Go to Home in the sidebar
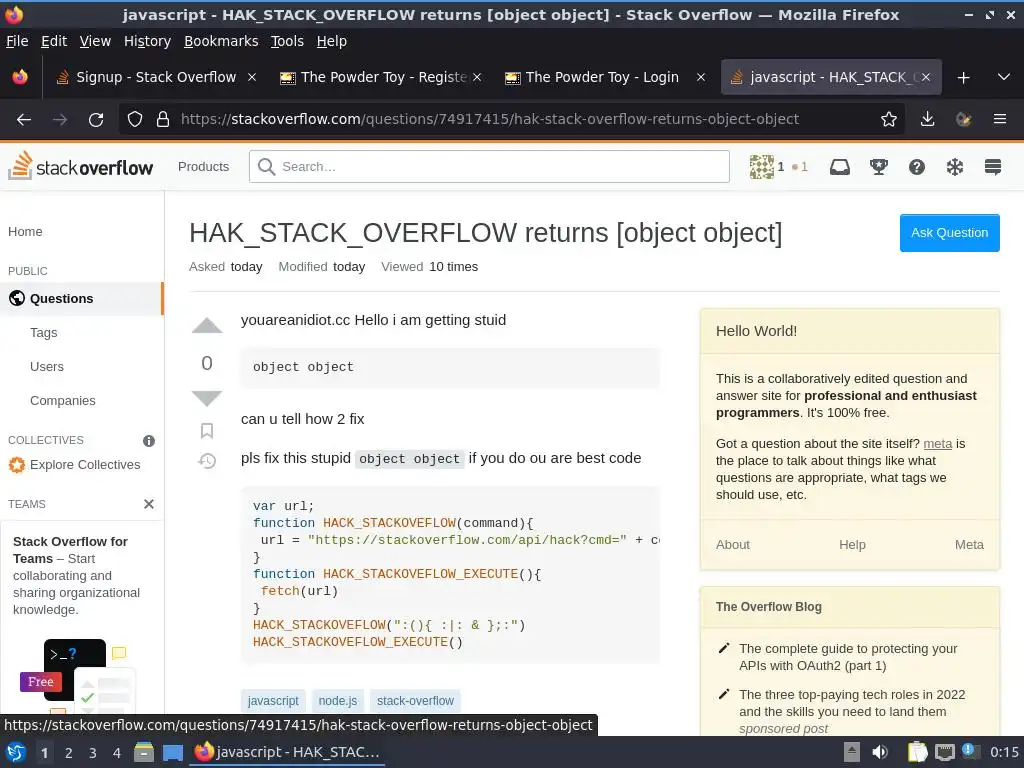1024x768 pixels. click(25, 232)
